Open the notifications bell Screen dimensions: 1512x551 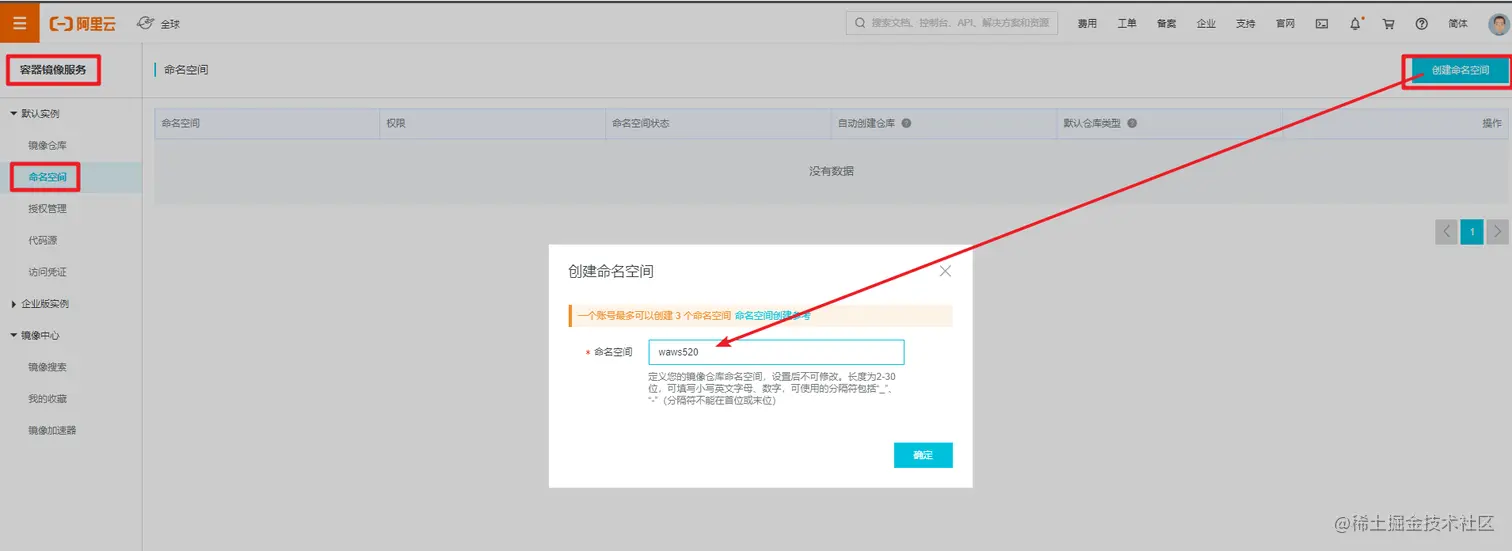point(1356,23)
